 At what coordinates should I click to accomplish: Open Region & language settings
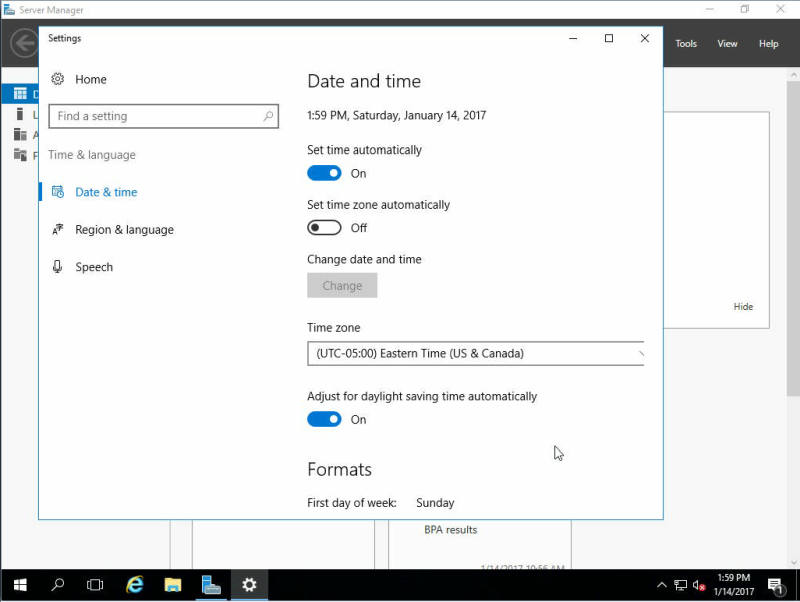124,230
